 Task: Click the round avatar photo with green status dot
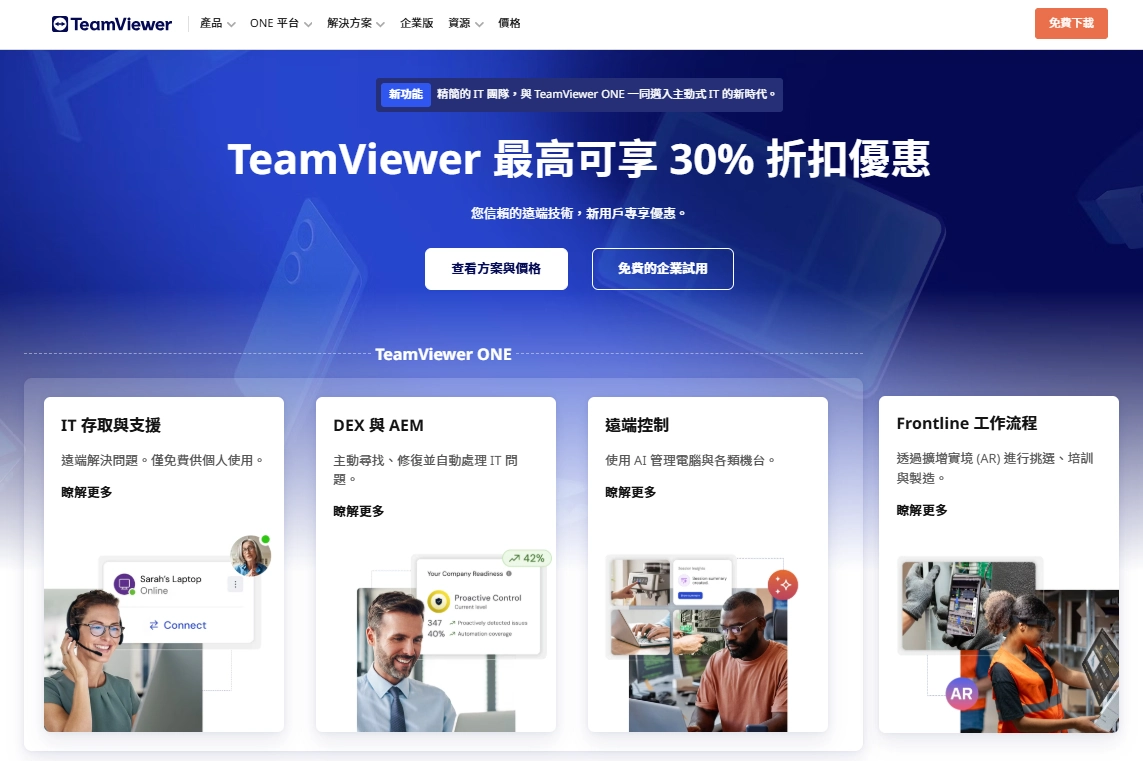coord(250,555)
